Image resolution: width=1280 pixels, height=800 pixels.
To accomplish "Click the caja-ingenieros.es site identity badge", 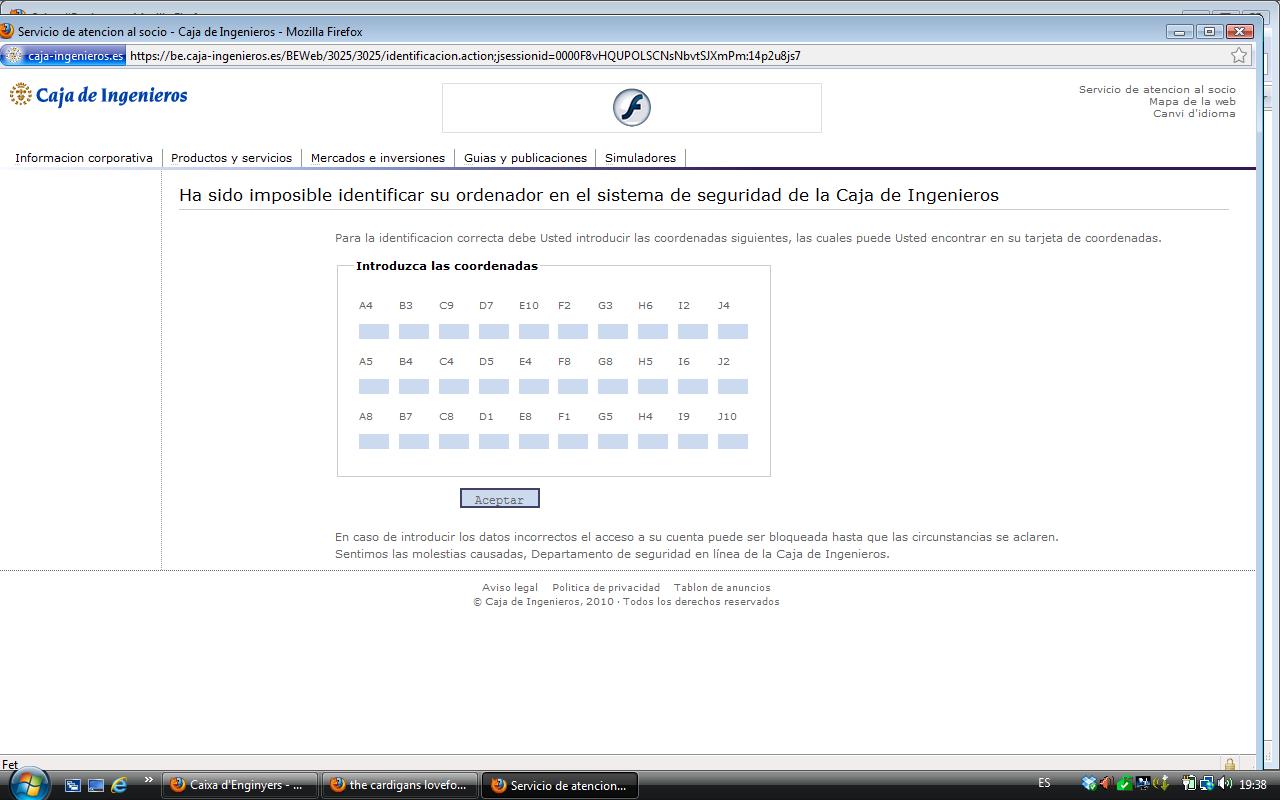I will coord(64,56).
